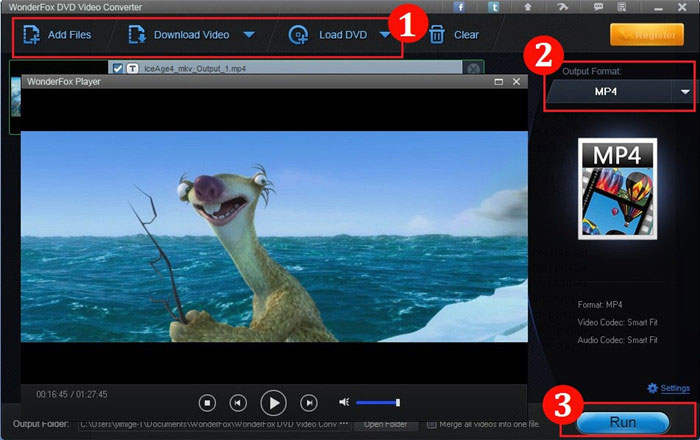Click the video preview frame of Sid

[274, 237]
